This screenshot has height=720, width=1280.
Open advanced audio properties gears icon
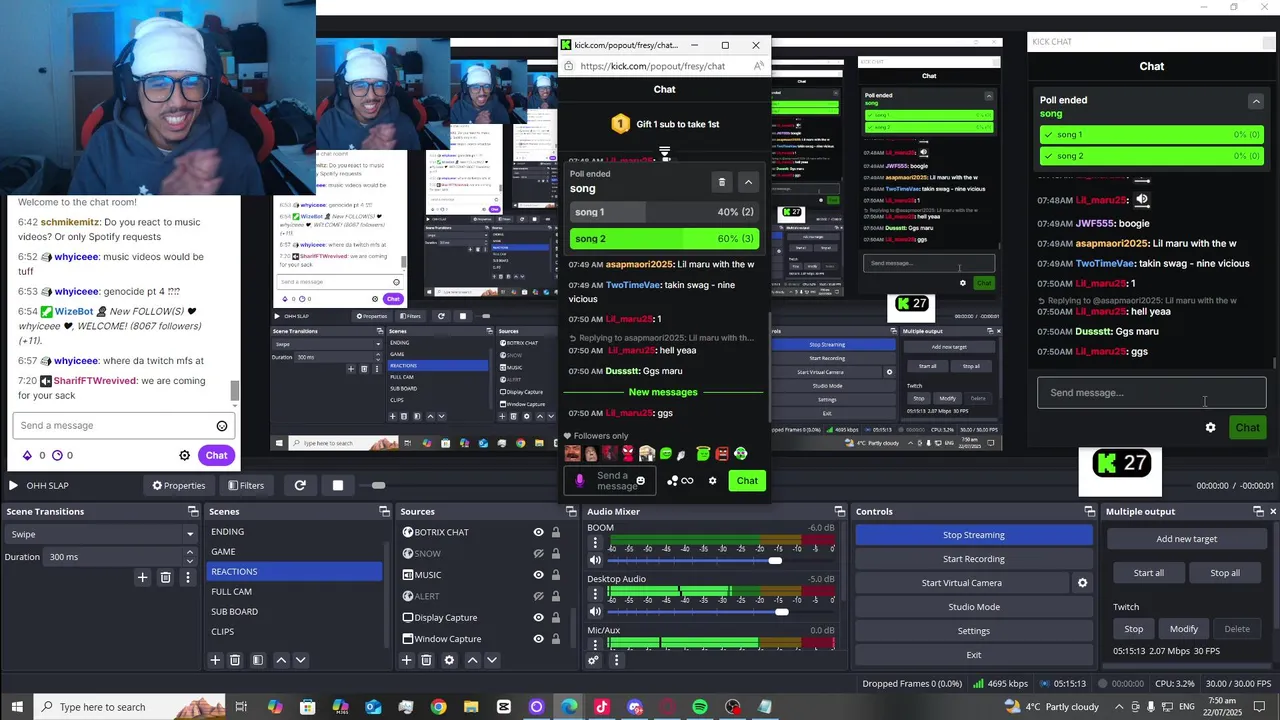coord(594,660)
